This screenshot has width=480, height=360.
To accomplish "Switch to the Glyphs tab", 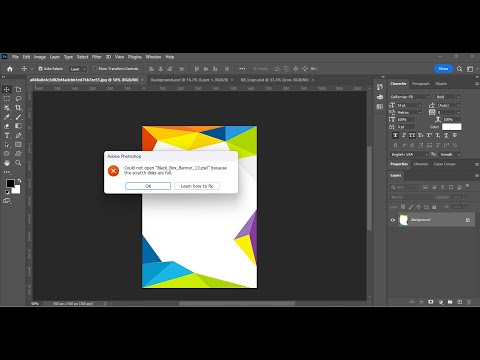I will [441, 84].
